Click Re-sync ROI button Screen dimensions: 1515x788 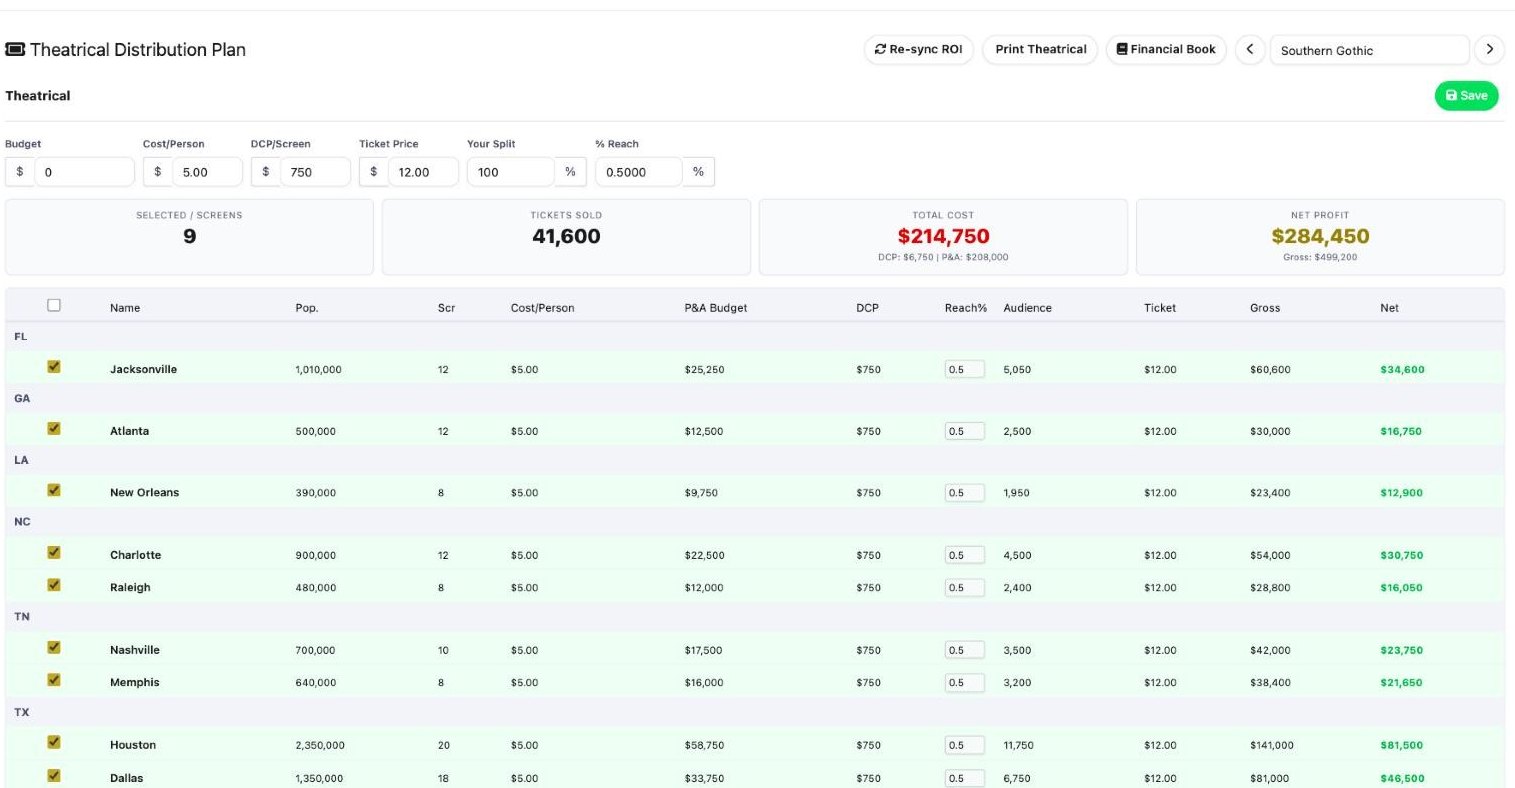(918, 49)
